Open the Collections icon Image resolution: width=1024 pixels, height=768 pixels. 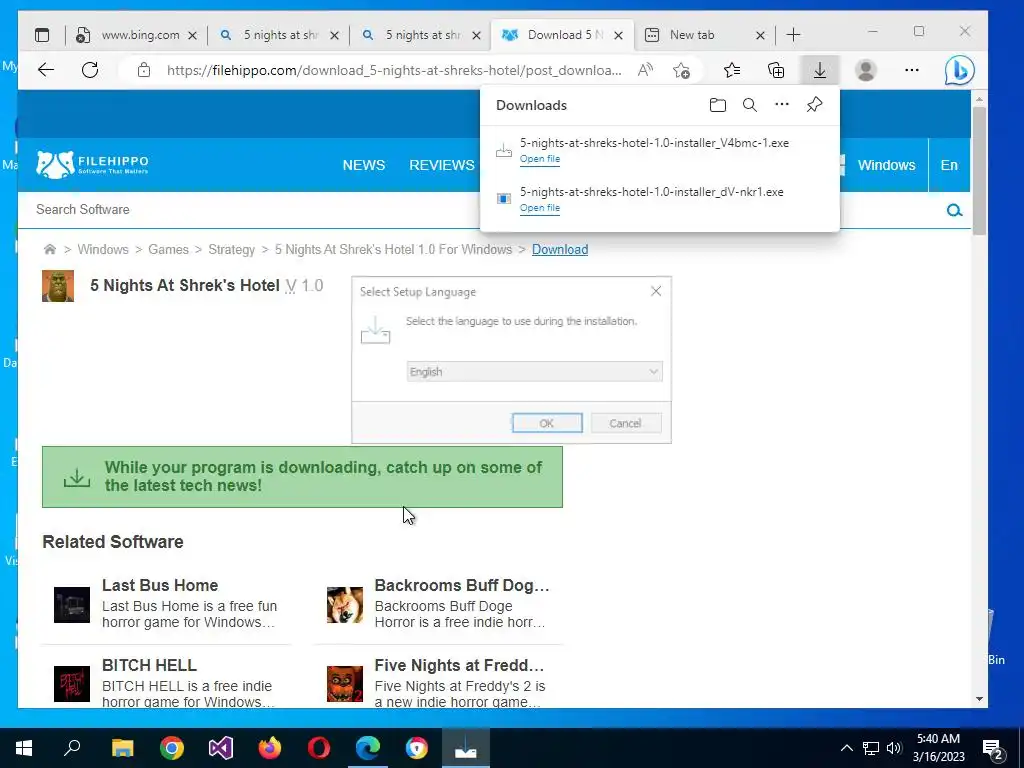coord(776,70)
